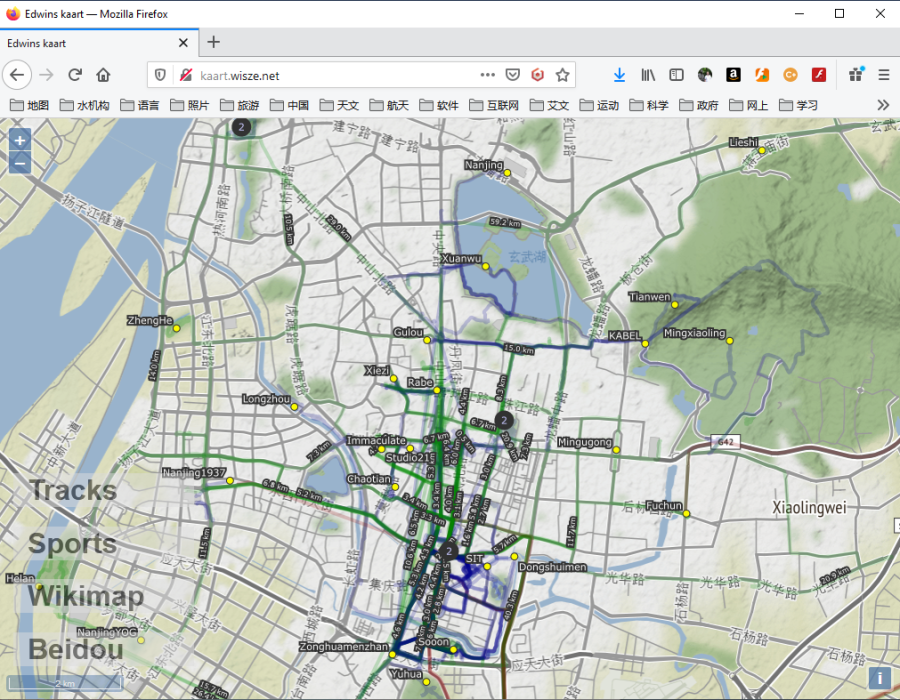Viewport: 900px width, 700px height.
Task: Open a new tab
Action: (x=214, y=42)
